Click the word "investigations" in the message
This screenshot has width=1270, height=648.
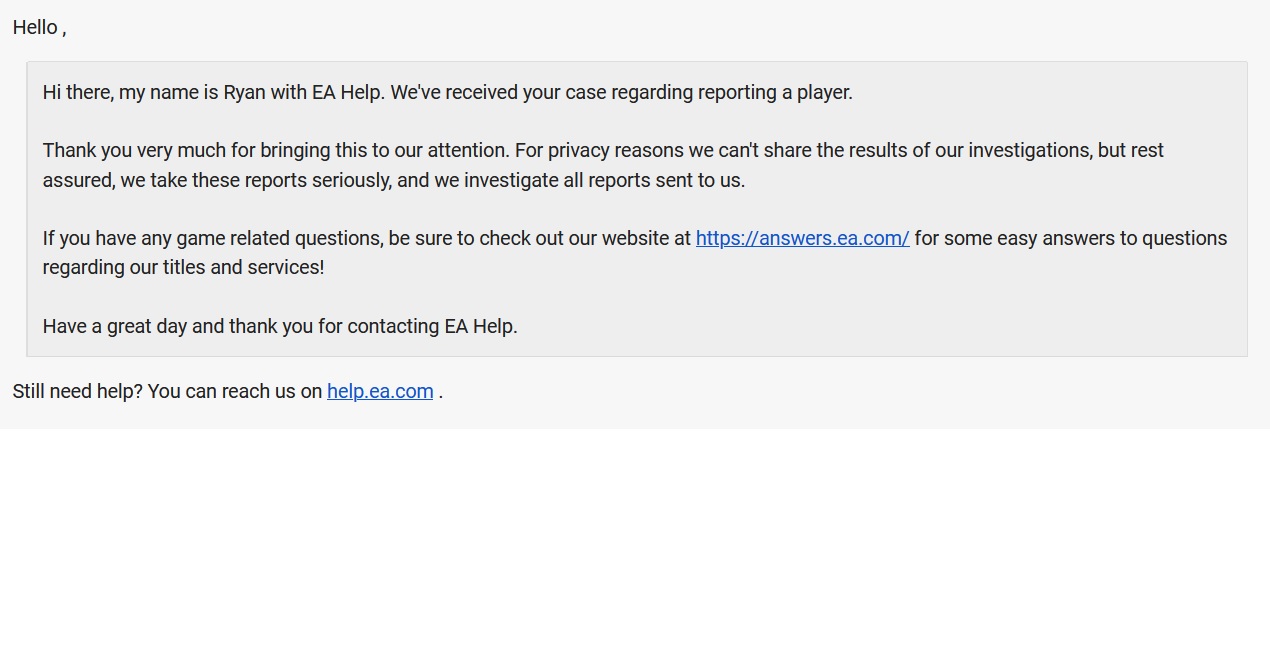click(x=1028, y=151)
